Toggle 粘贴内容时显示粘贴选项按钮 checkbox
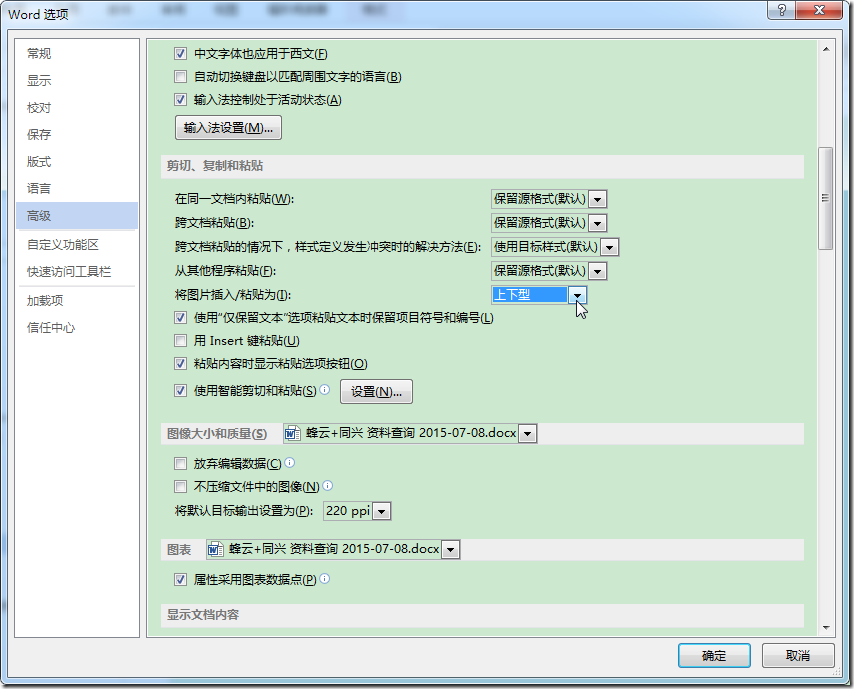The image size is (854, 689). 180,363
